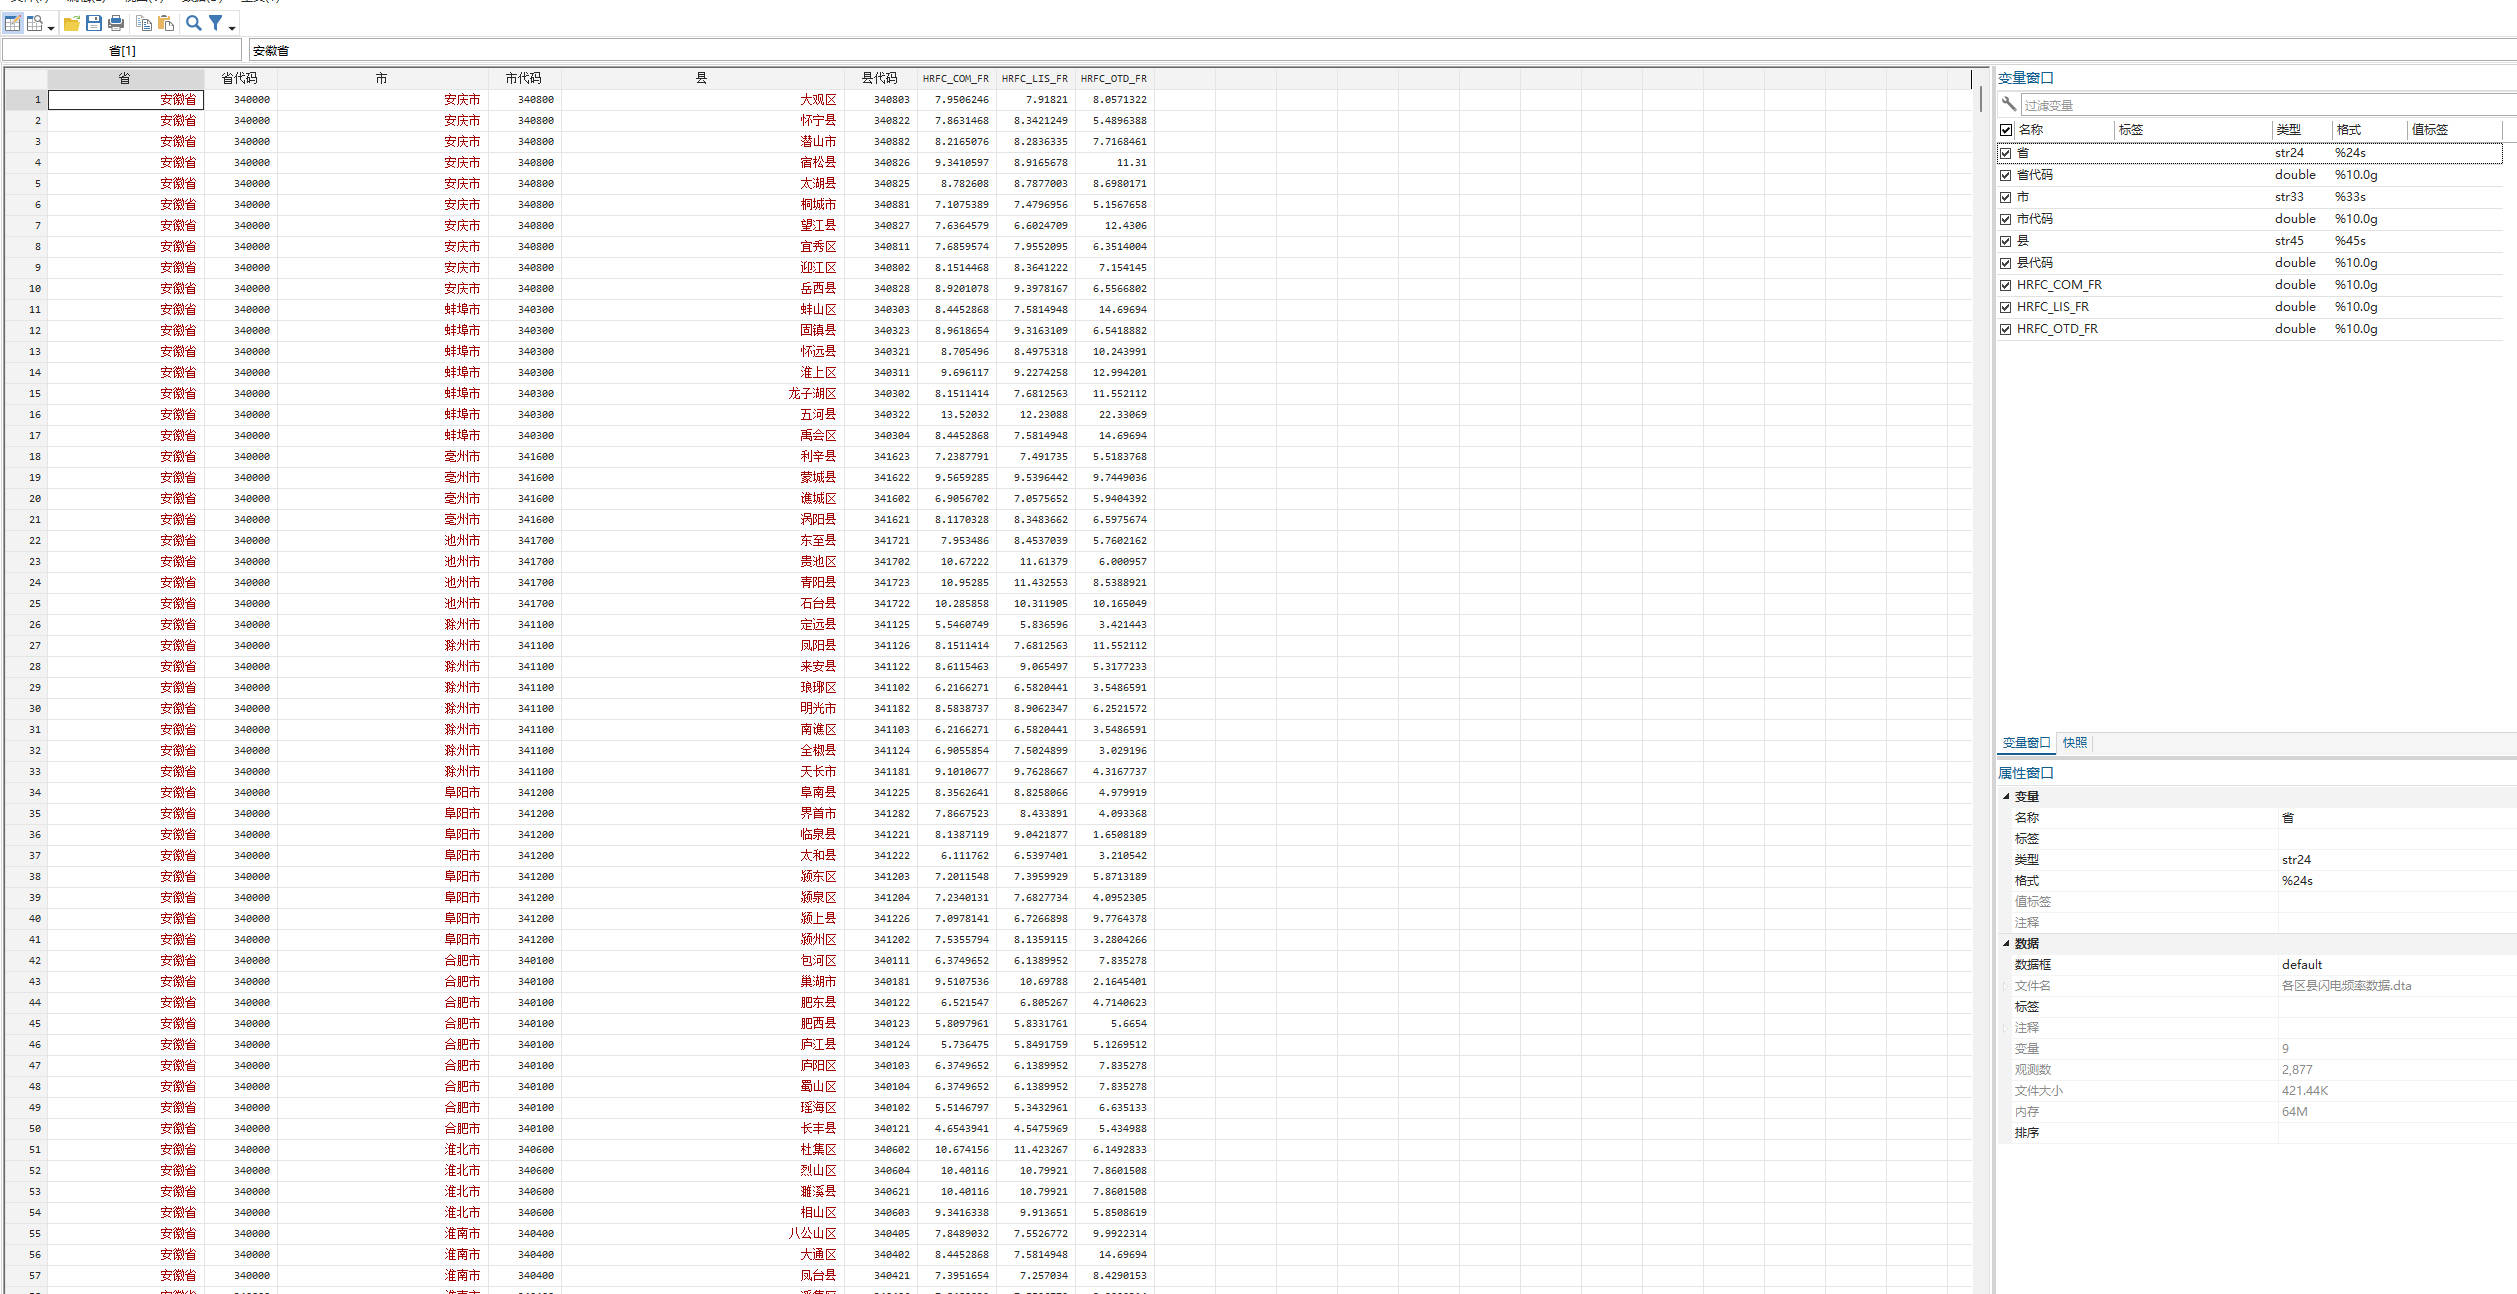Collapse the 数据 section in properties panel

click(x=2006, y=944)
